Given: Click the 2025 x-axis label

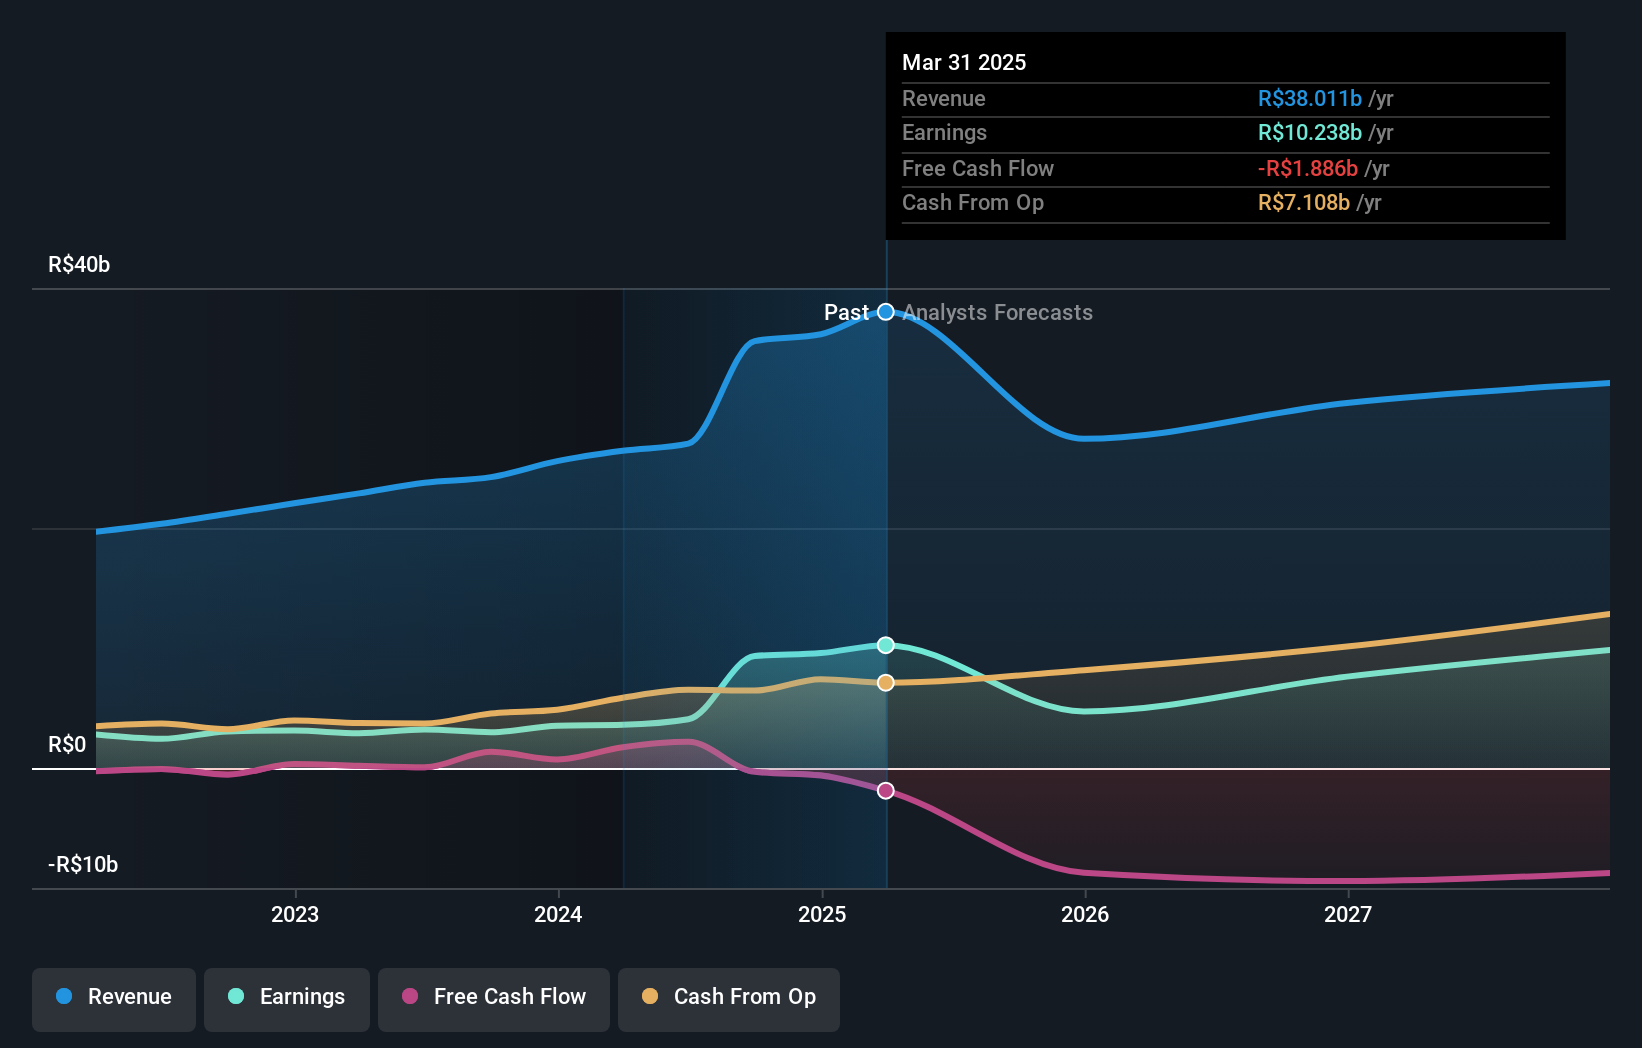Looking at the screenshot, I should point(822,914).
